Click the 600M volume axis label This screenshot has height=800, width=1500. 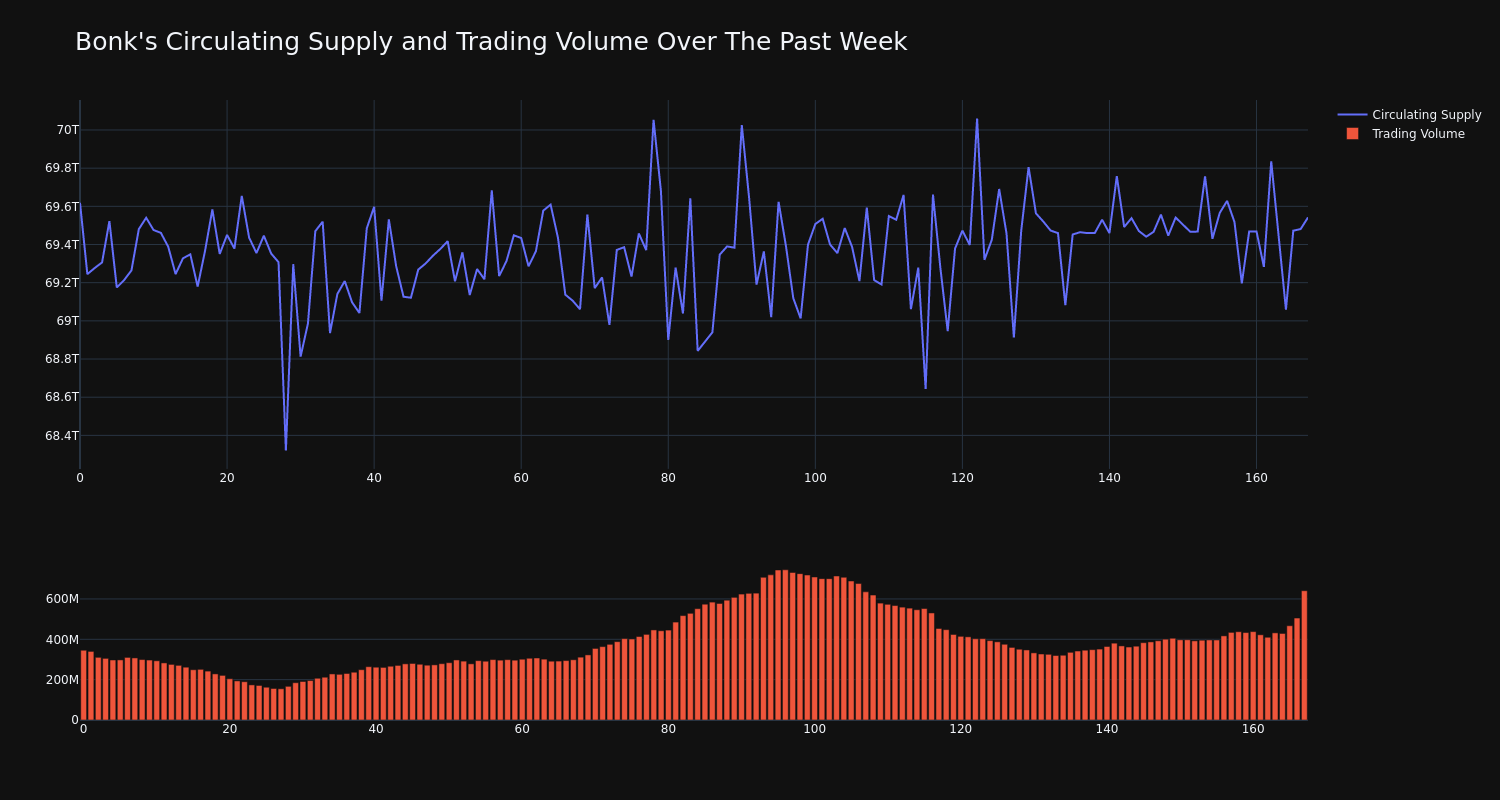pos(62,599)
